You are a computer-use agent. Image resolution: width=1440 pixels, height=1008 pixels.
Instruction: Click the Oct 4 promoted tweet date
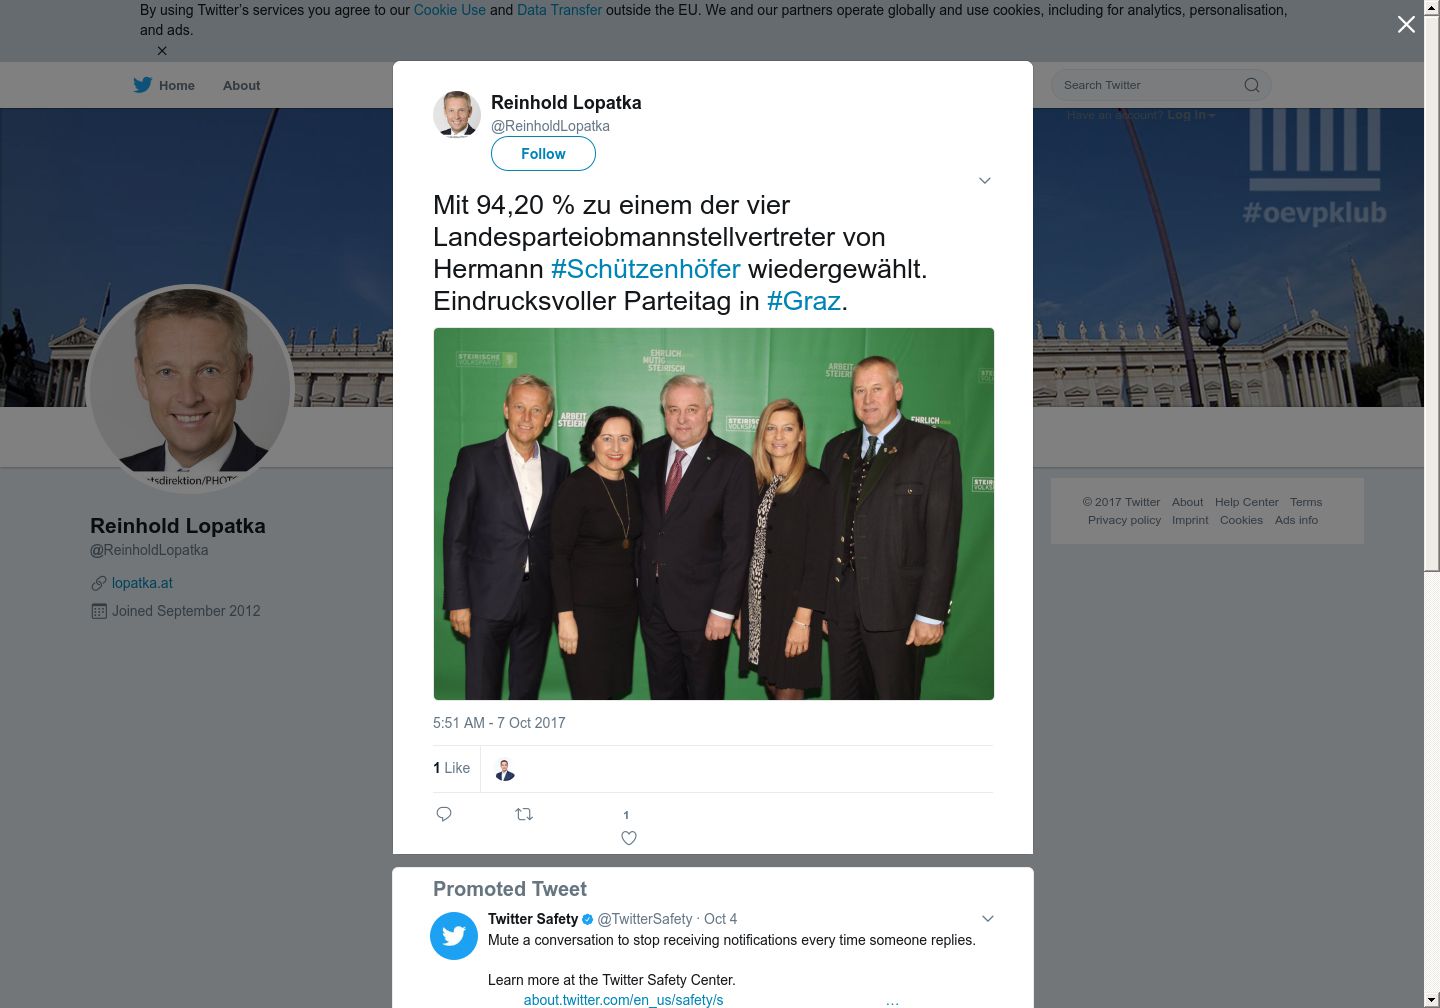(720, 919)
